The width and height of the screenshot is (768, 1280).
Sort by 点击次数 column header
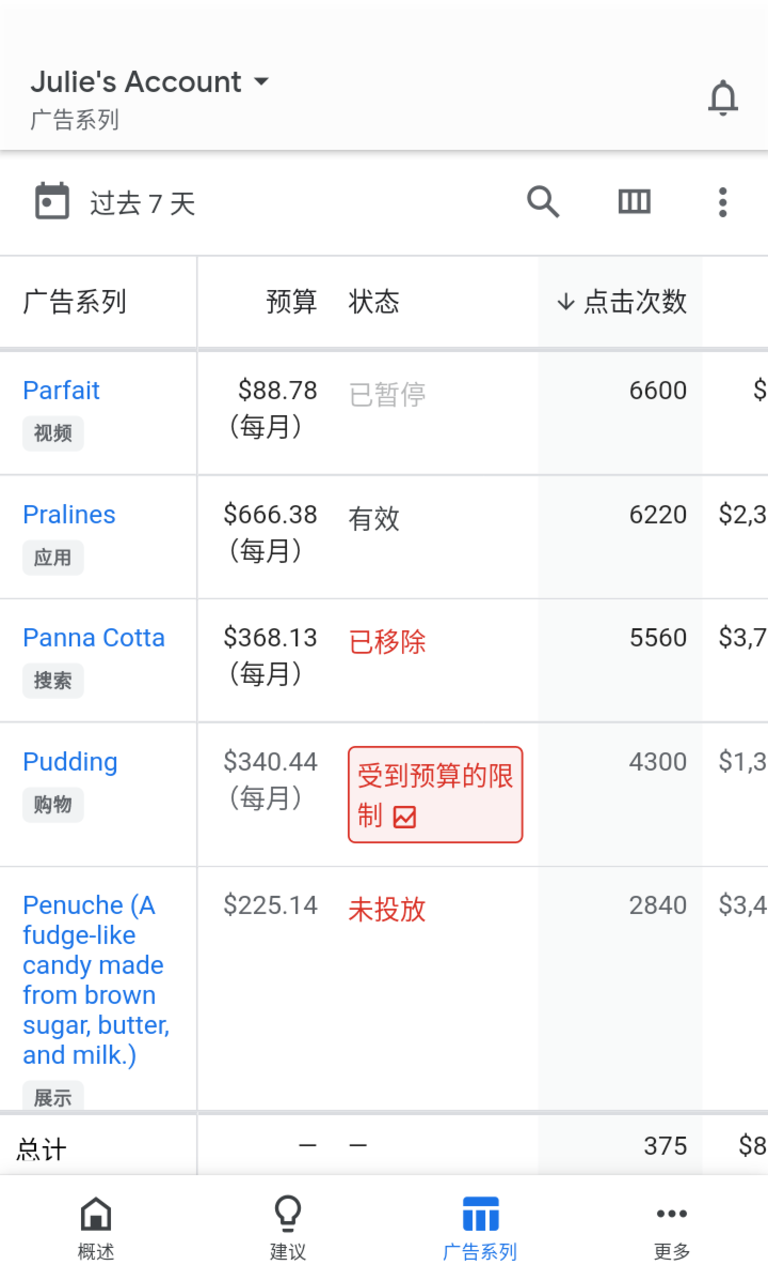[x=622, y=302]
